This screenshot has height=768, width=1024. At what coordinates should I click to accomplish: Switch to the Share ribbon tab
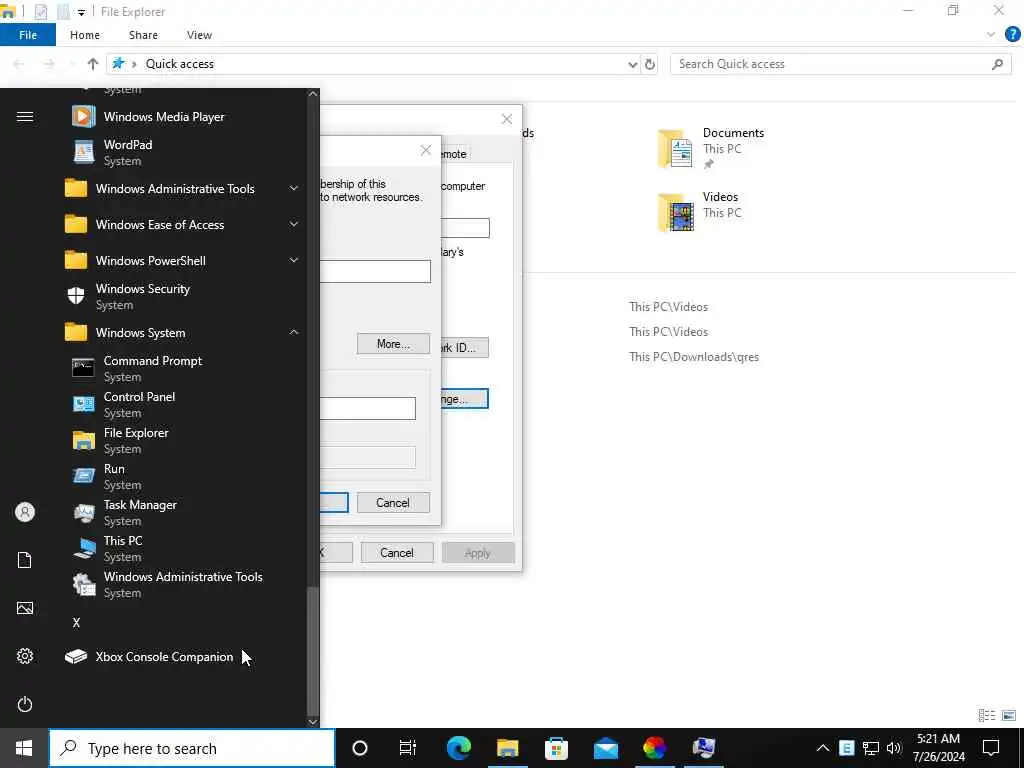pyautogui.click(x=143, y=35)
